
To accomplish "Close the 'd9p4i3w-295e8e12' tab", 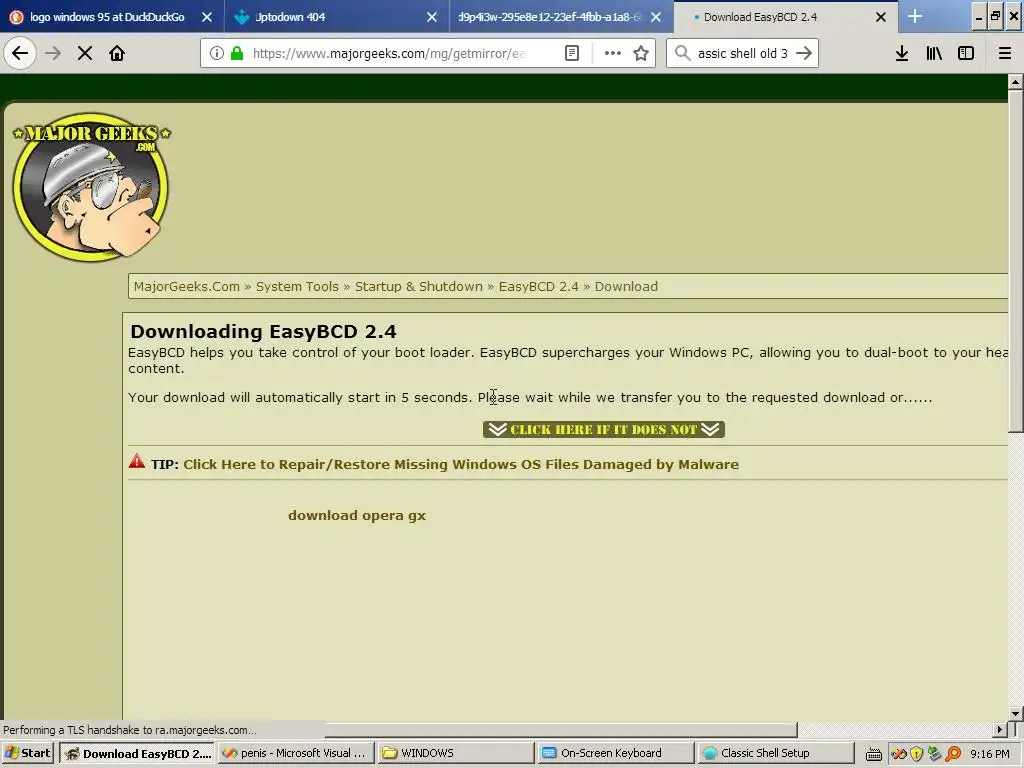I will pos(656,17).
